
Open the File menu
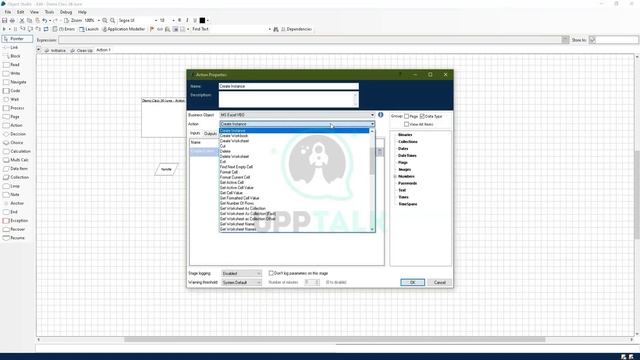(x=8, y=12)
